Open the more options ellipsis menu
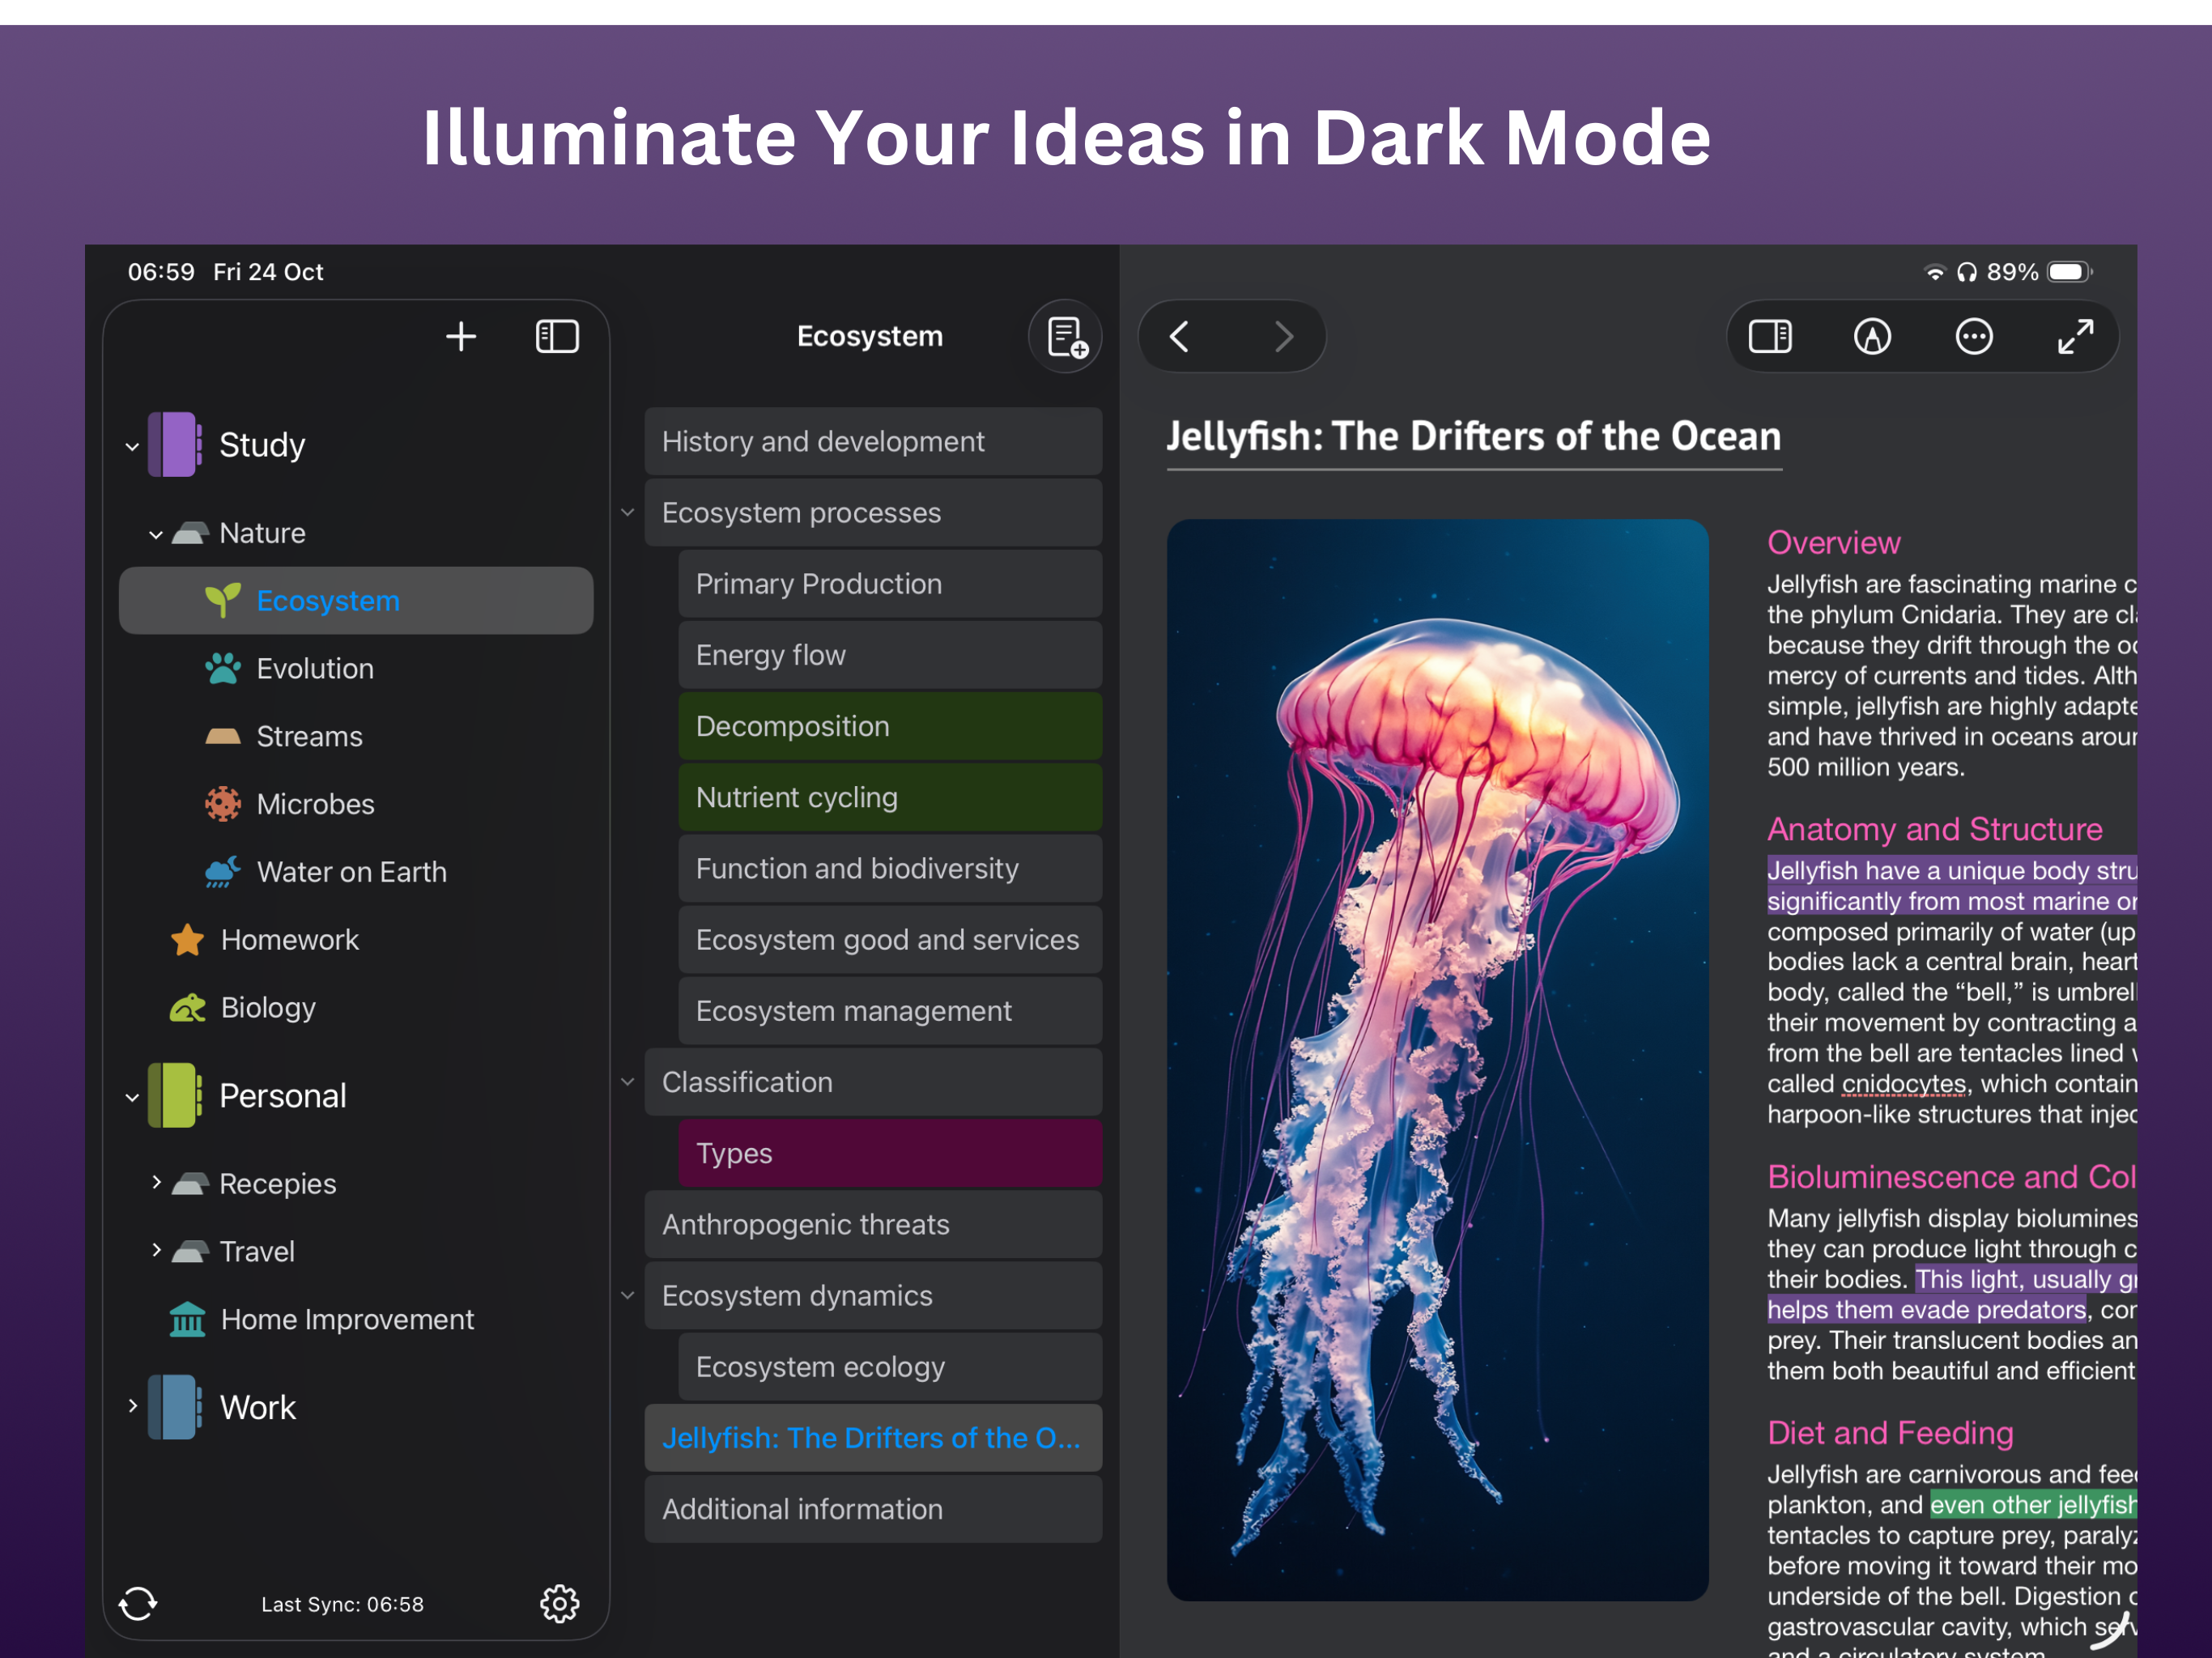The height and width of the screenshot is (1658, 2212). 1973,336
